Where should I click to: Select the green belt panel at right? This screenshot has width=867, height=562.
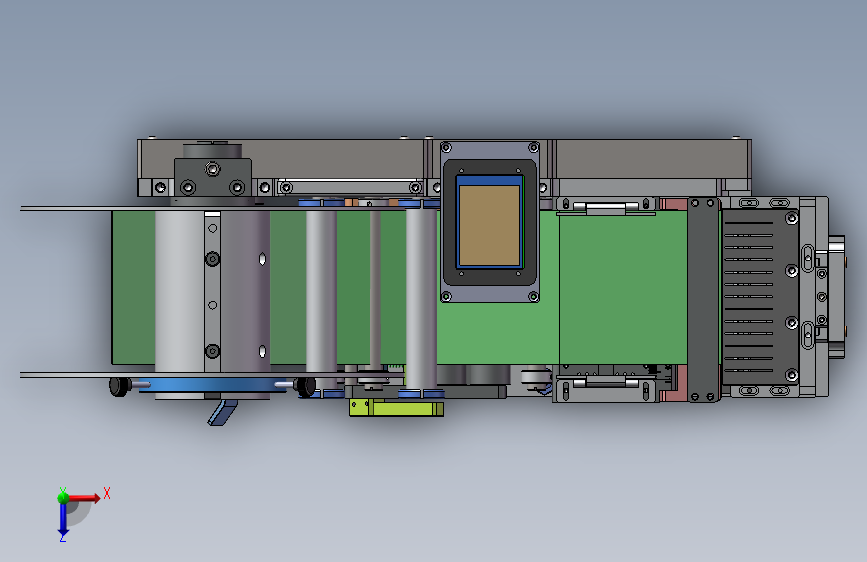click(x=623, y=290)
